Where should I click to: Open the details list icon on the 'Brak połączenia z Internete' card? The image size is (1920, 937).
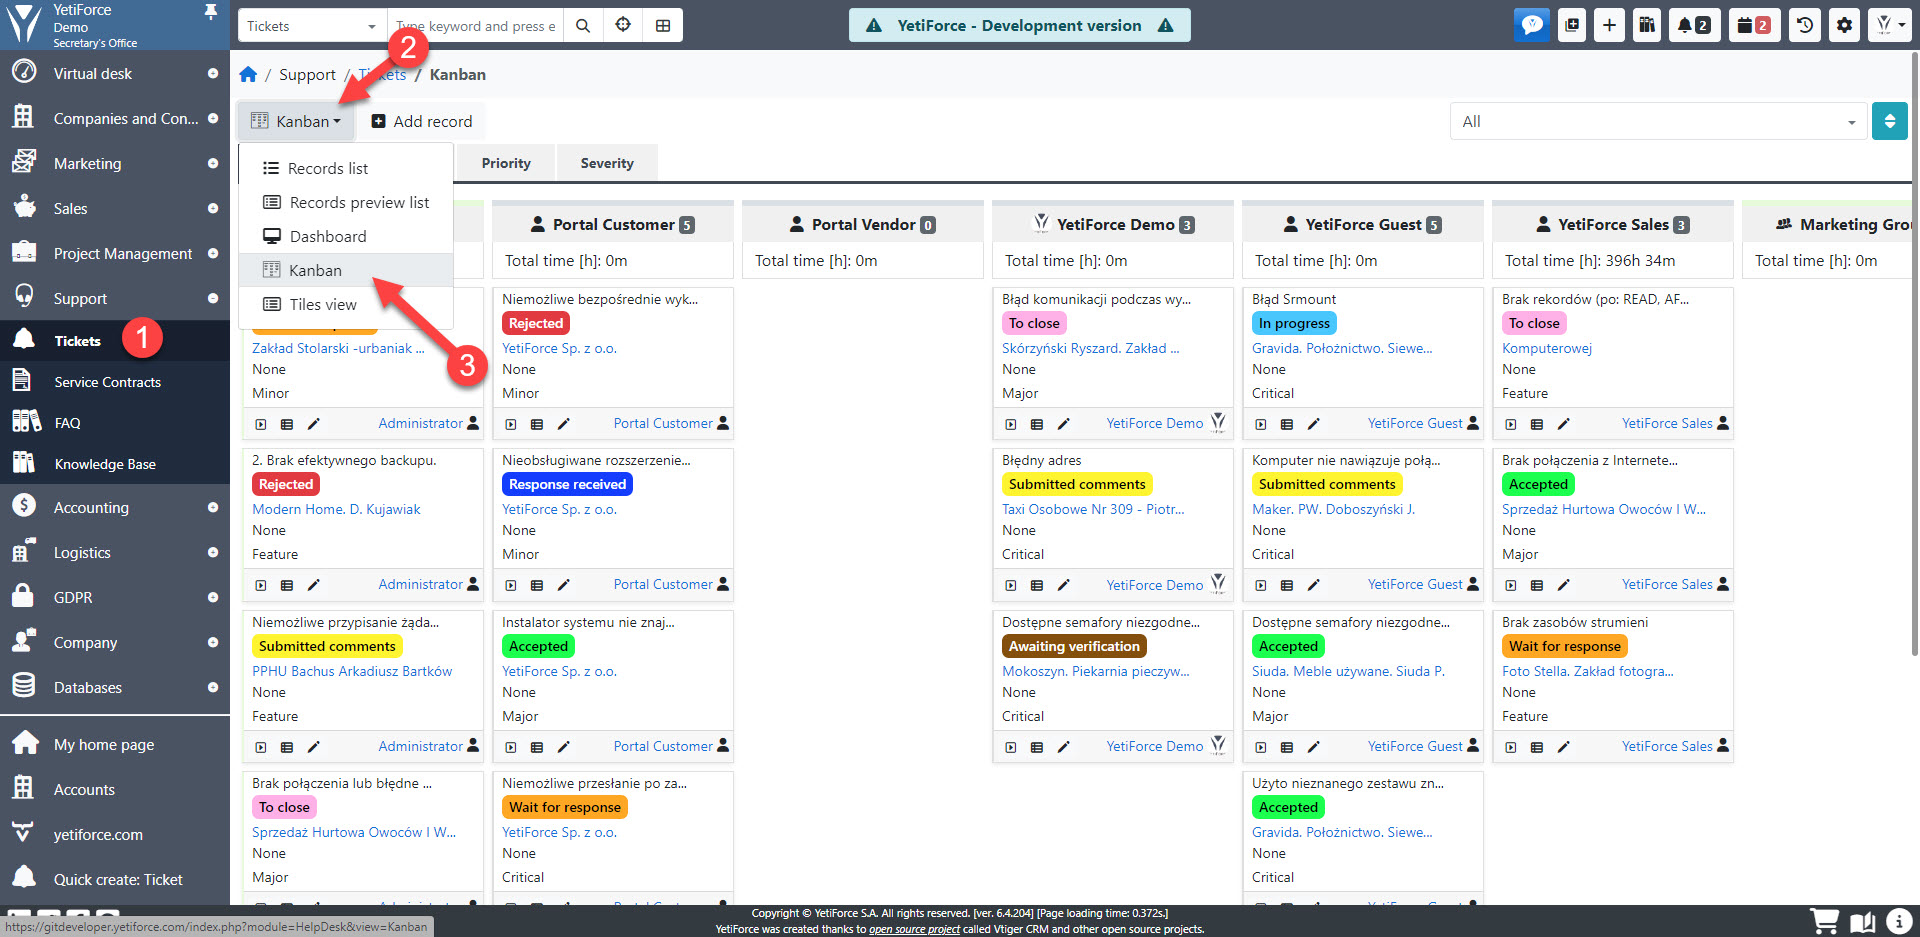point(1537,585)
